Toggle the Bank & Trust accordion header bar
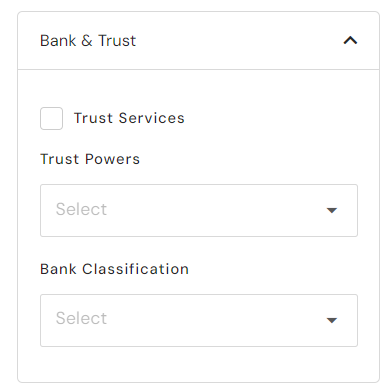The image size is (390, 388). 198,41
